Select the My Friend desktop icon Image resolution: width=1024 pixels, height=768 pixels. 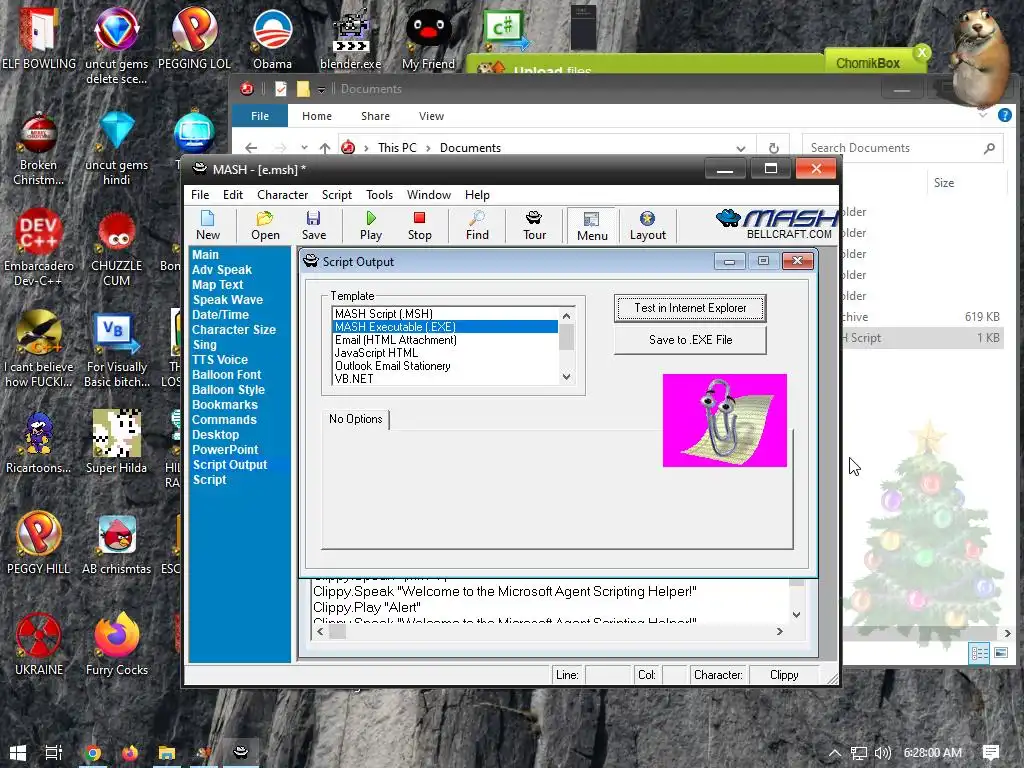[x=428, y=38]
